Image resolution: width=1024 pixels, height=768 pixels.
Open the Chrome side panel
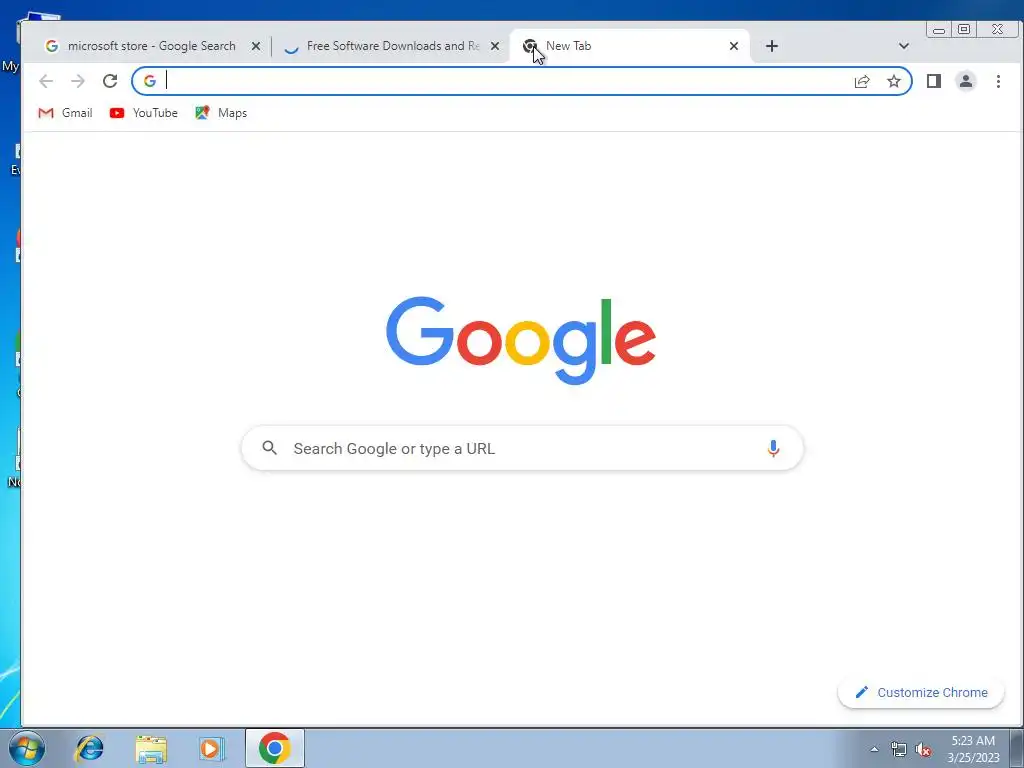pyautogui.click(x=934, y=81)
